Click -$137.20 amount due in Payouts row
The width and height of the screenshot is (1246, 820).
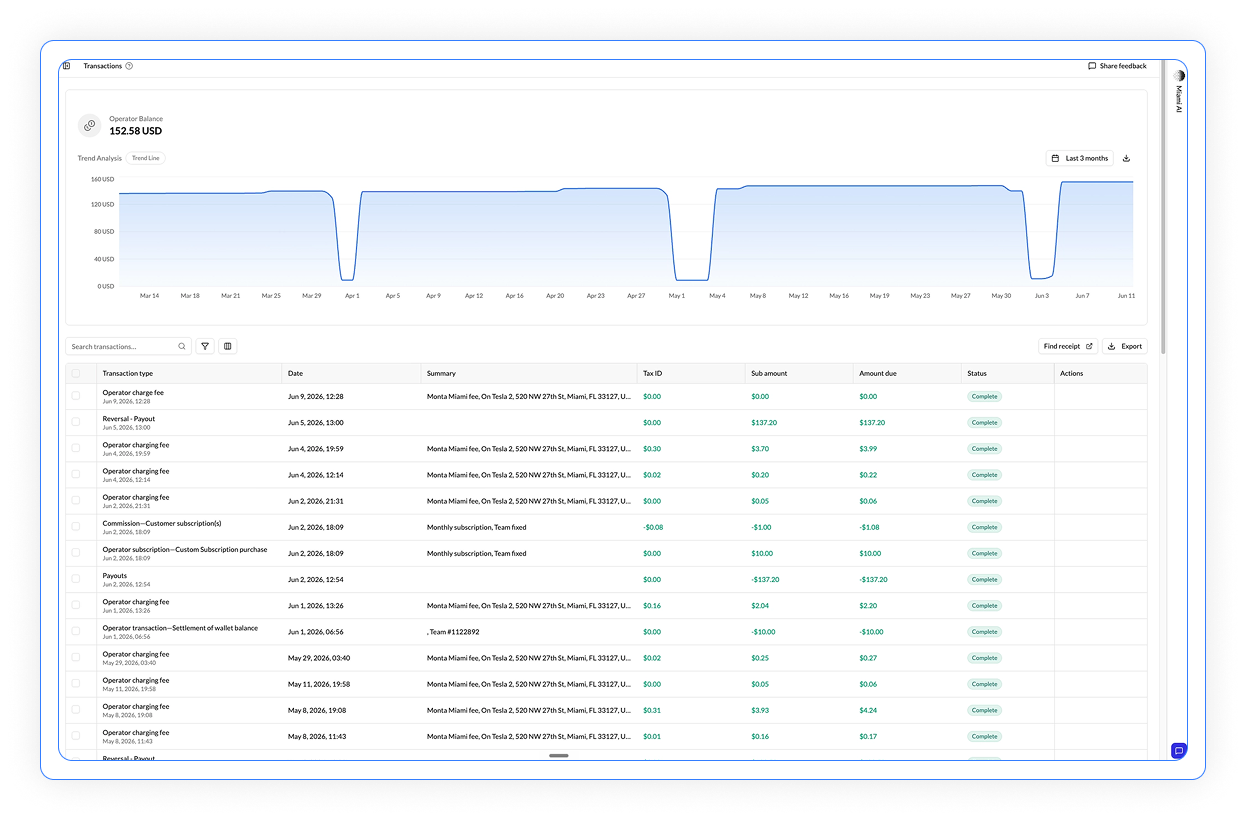pos(873,580)
